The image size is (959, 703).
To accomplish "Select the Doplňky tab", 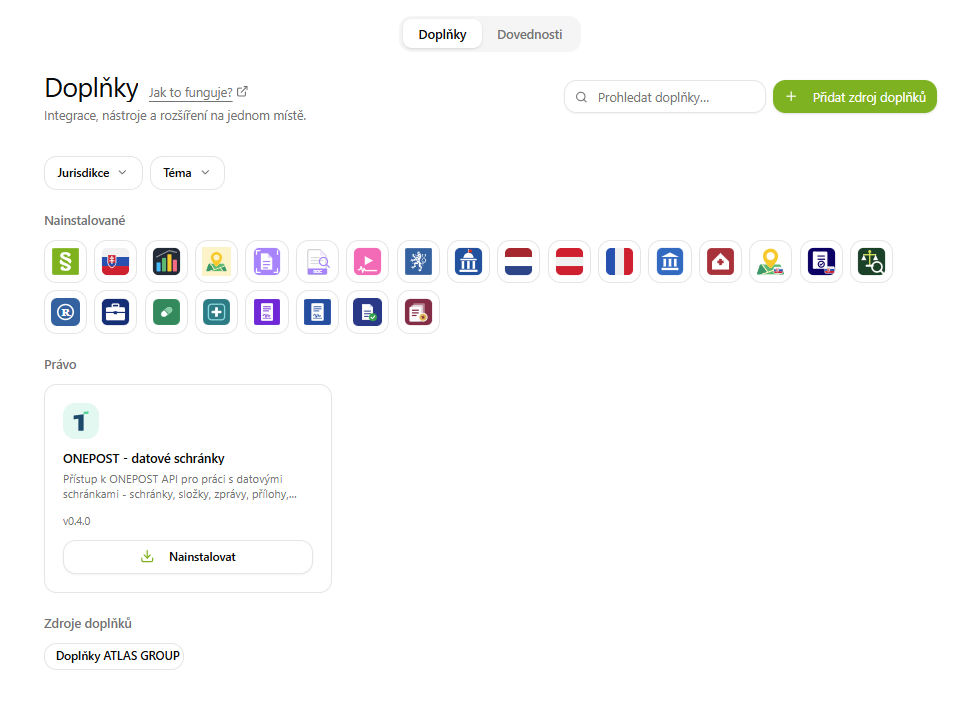I will pyautogui.click(x=442, y=35).
